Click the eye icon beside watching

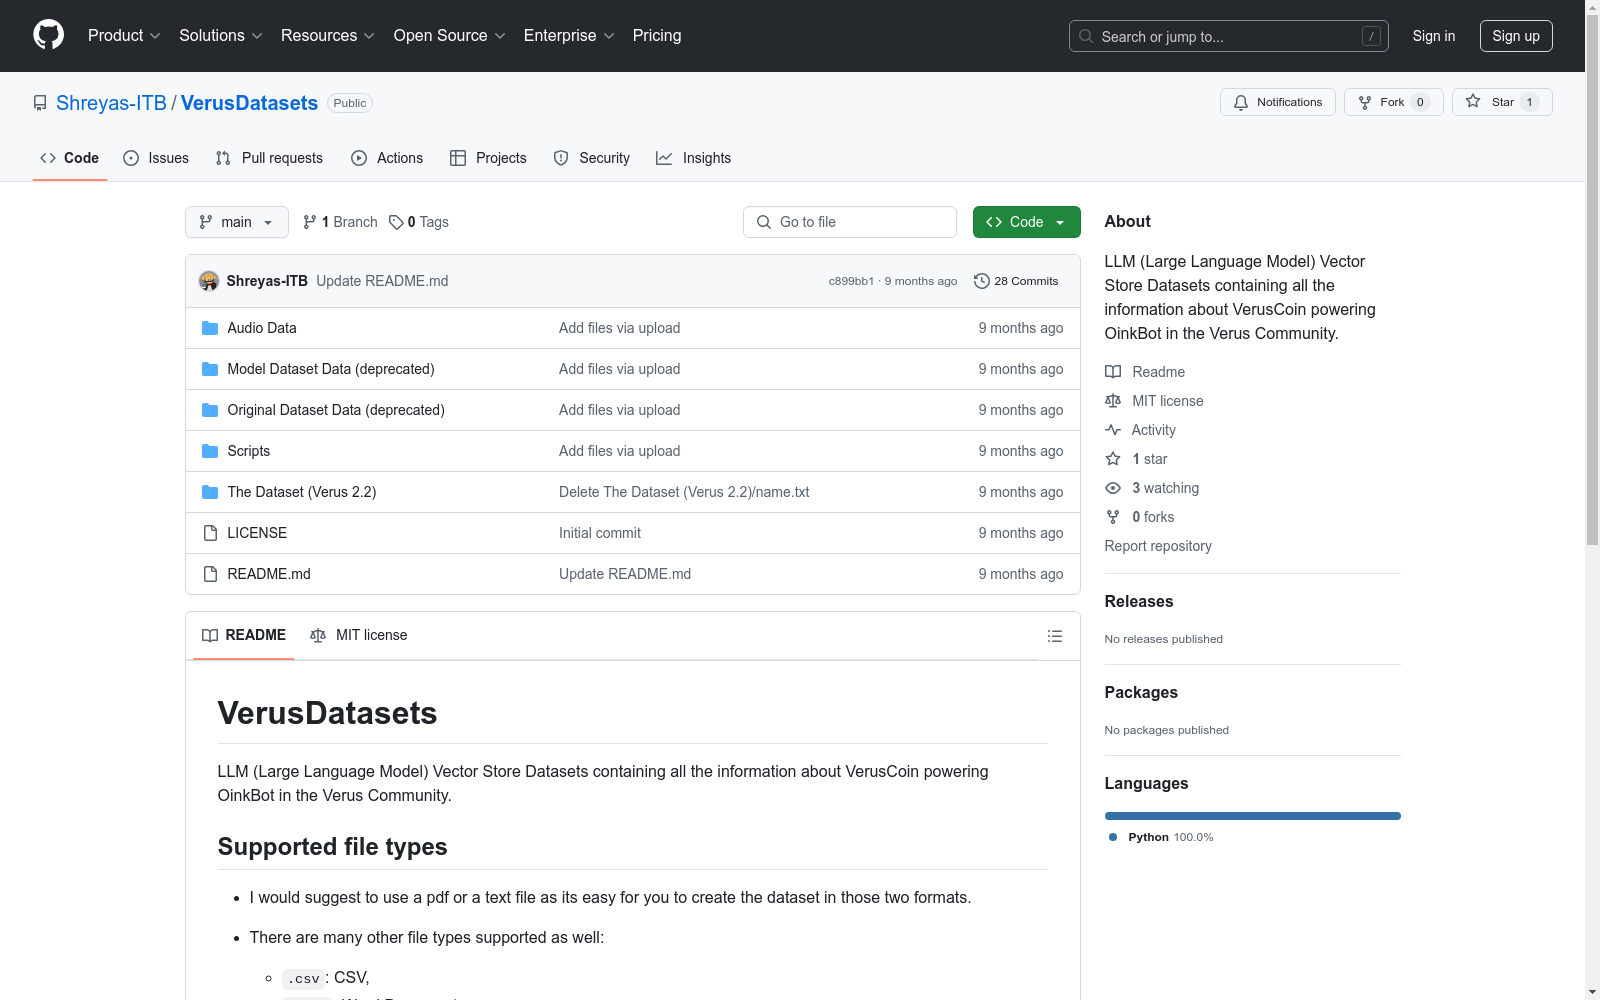point(1113,488)
